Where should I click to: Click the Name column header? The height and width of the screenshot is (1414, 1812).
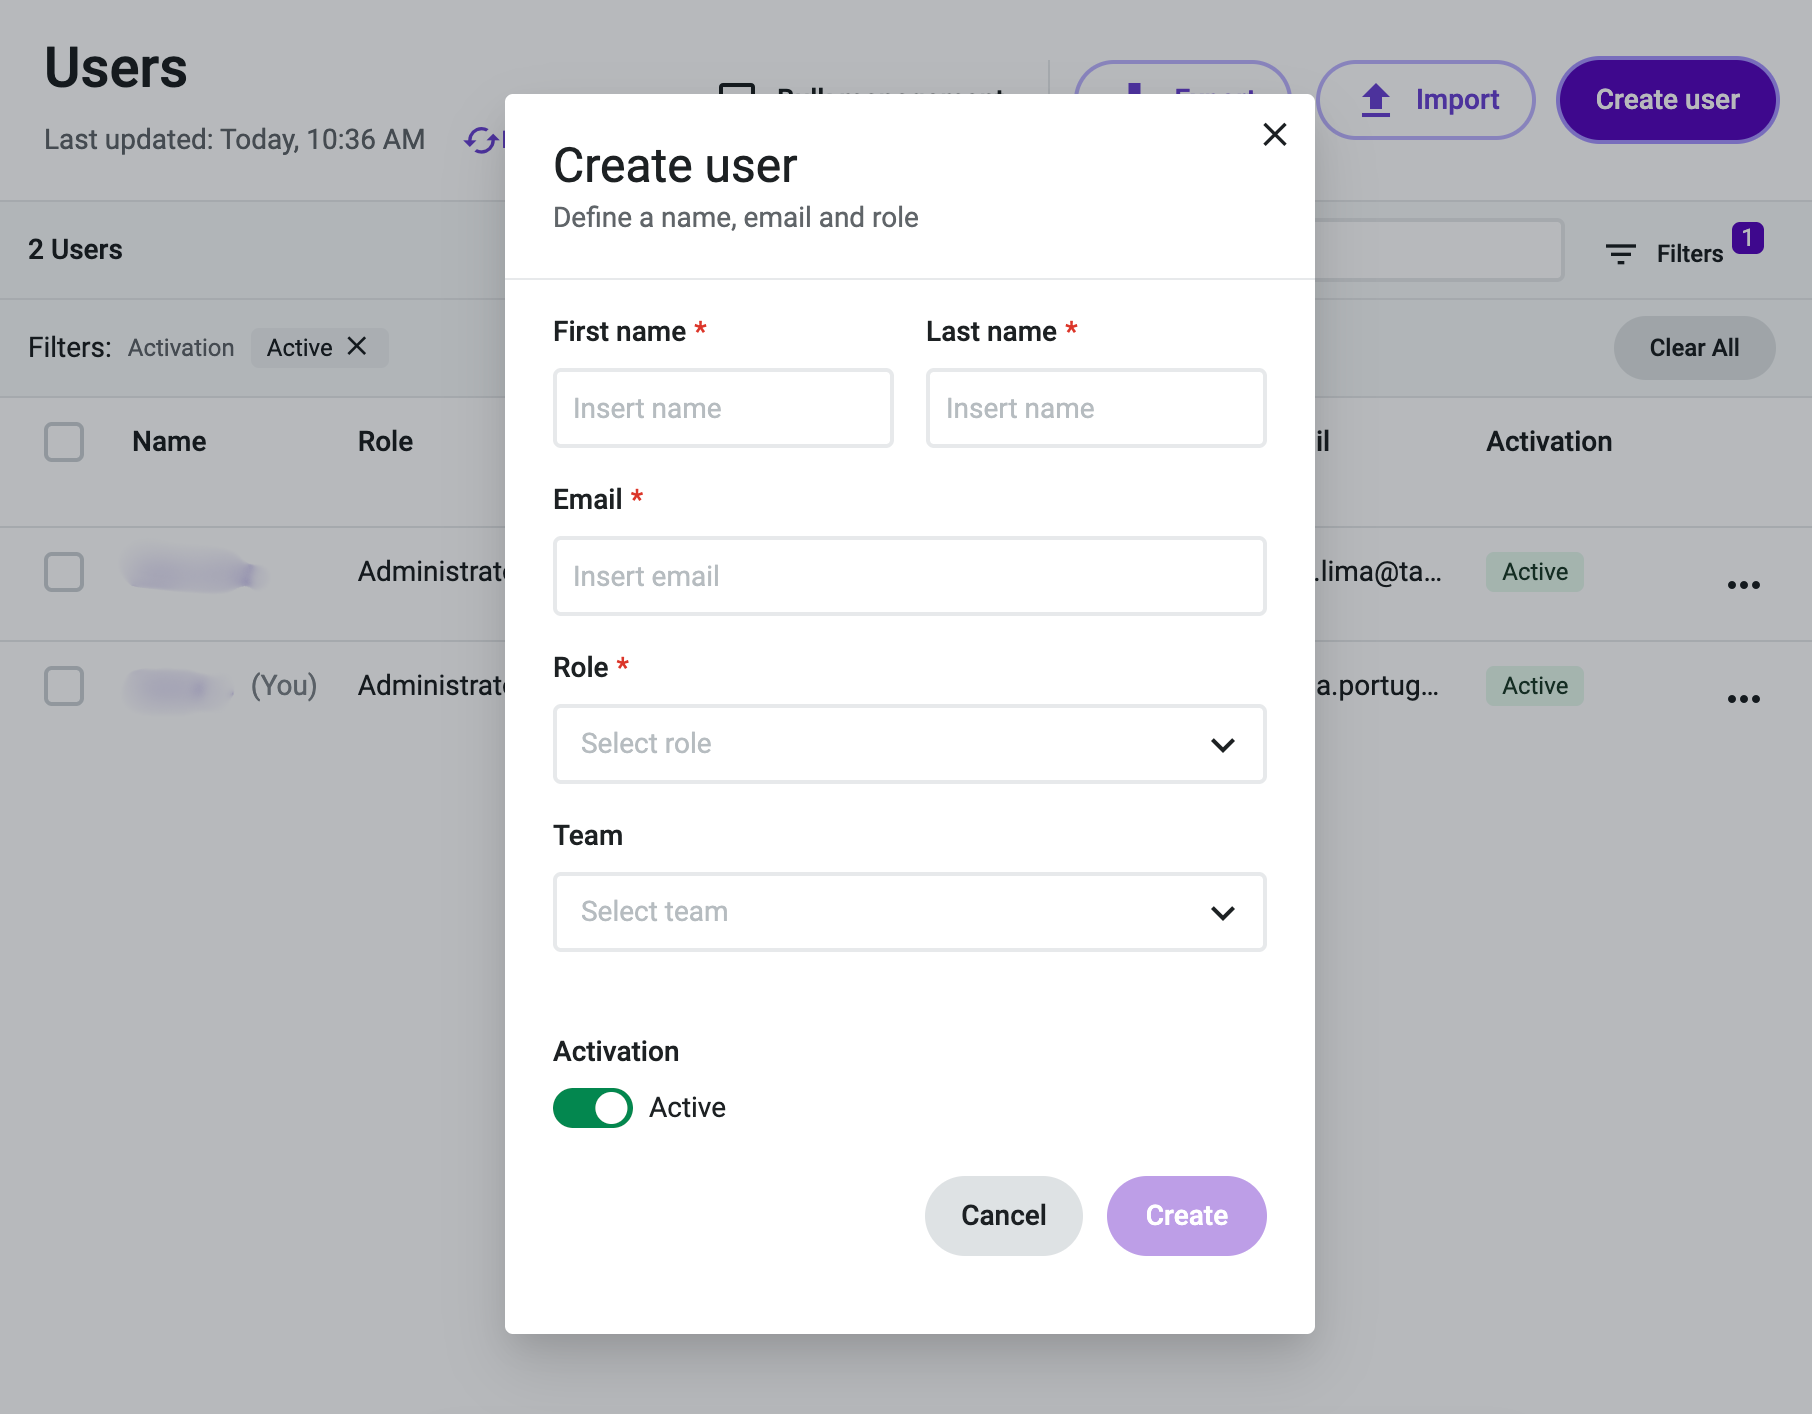point(169,442)
